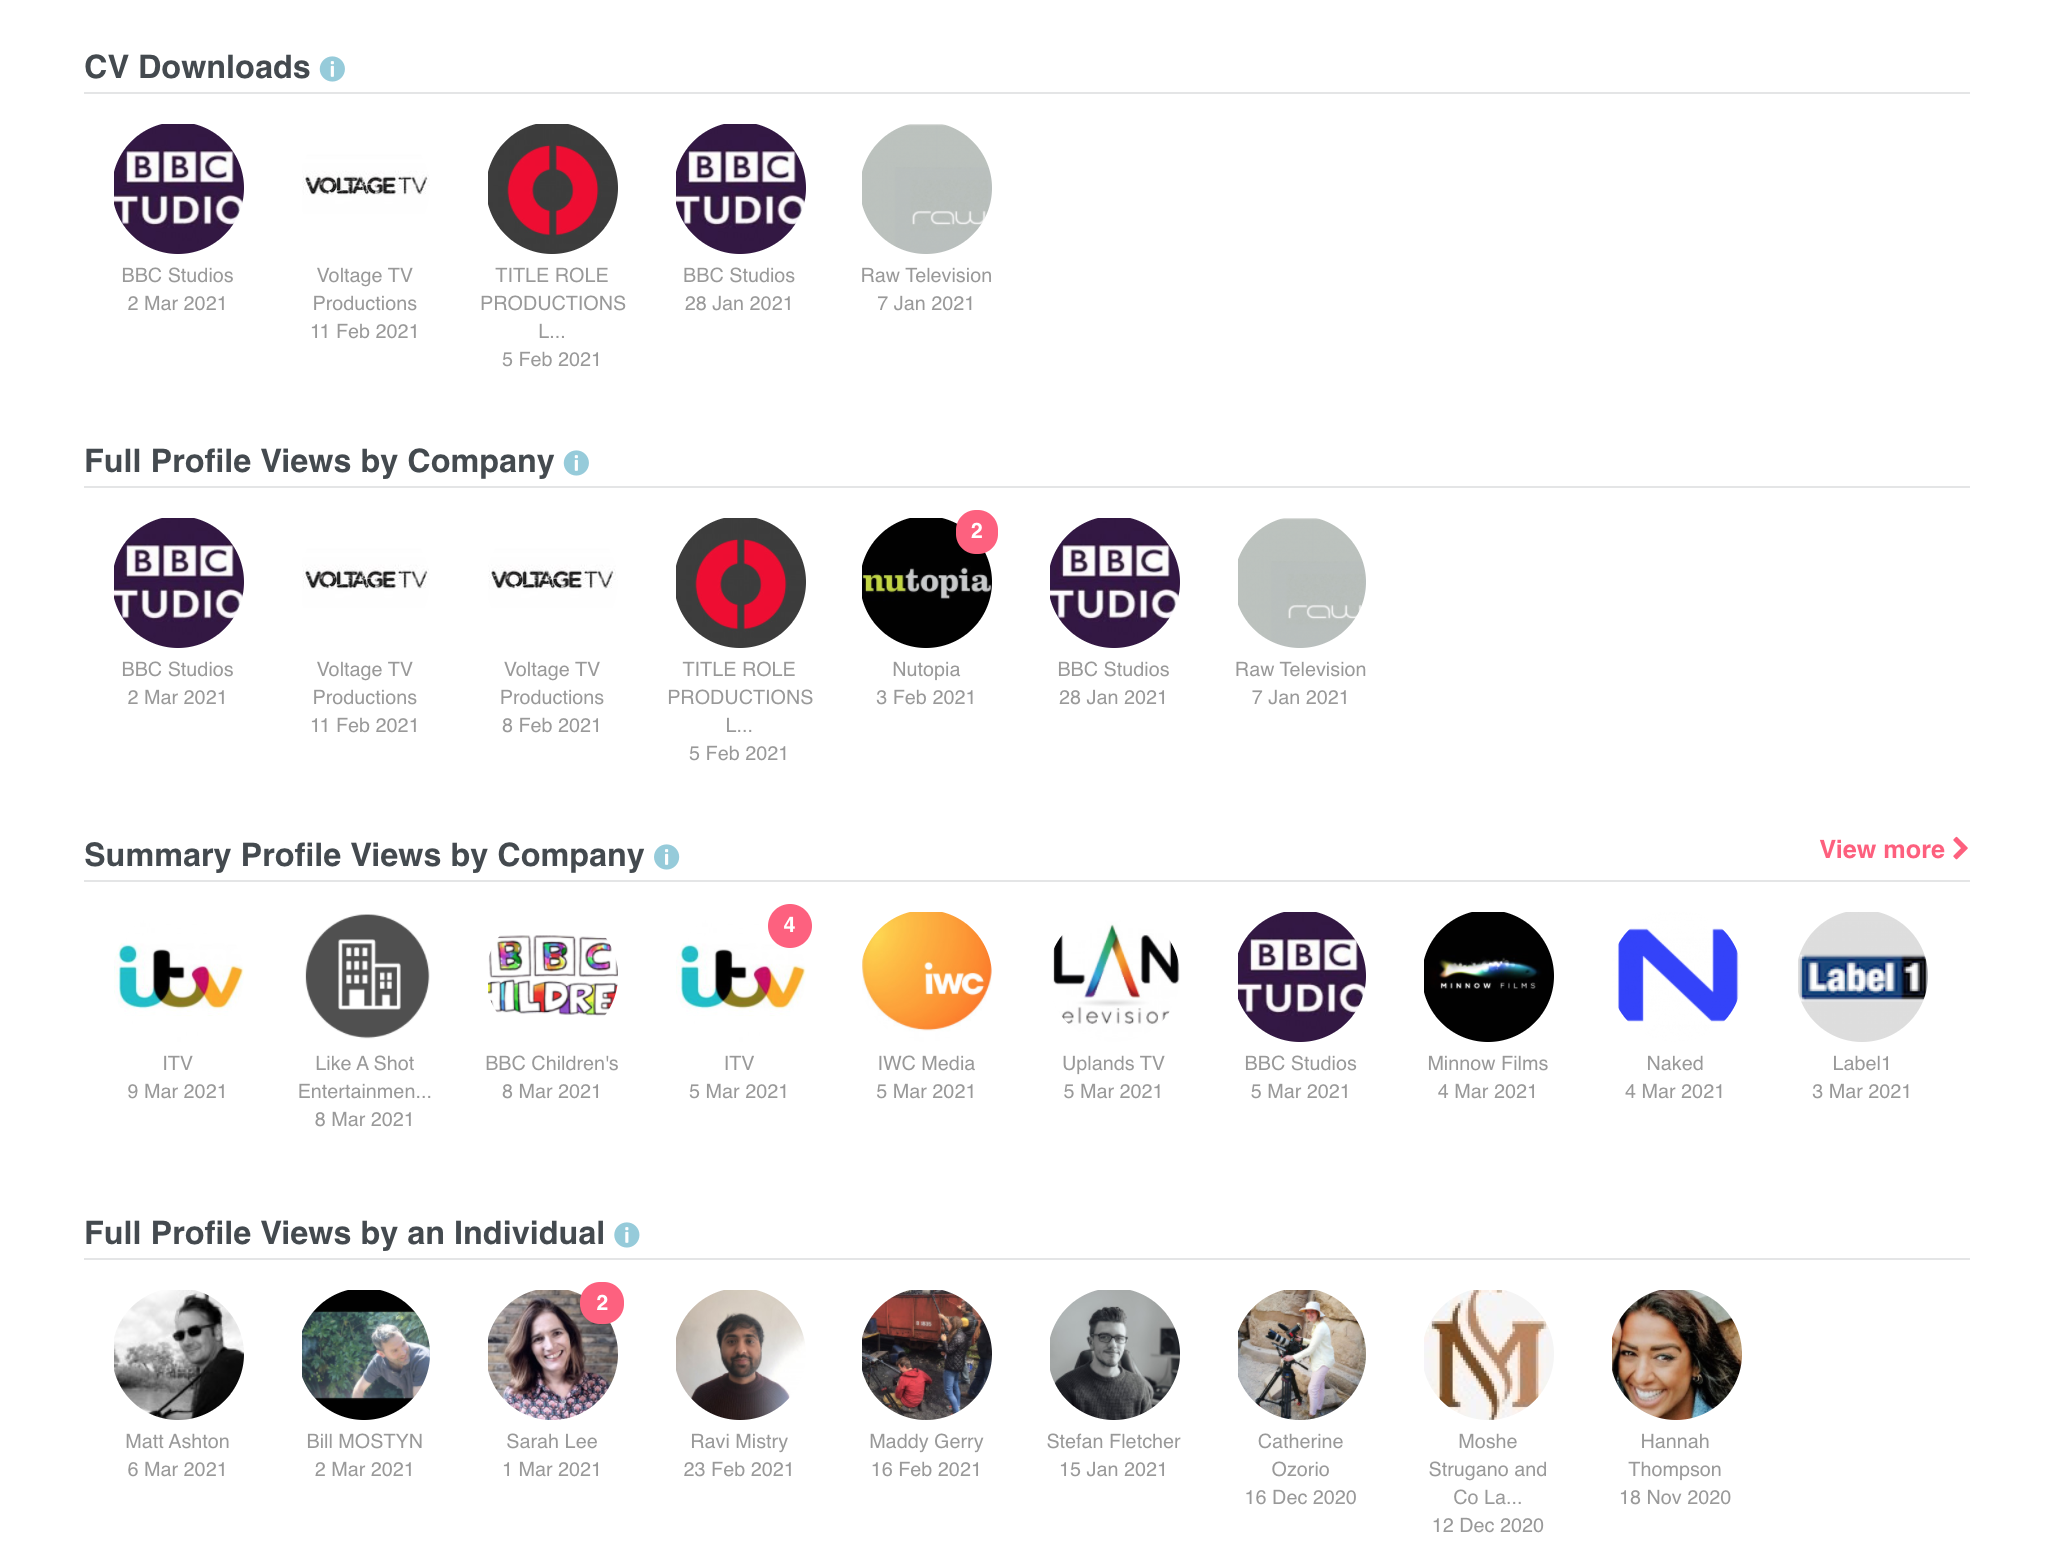Screen dimensions: 2064x1556
Task: Open Moshe Strugano and Co logo thumbnail
Action: (1488, 1355)
